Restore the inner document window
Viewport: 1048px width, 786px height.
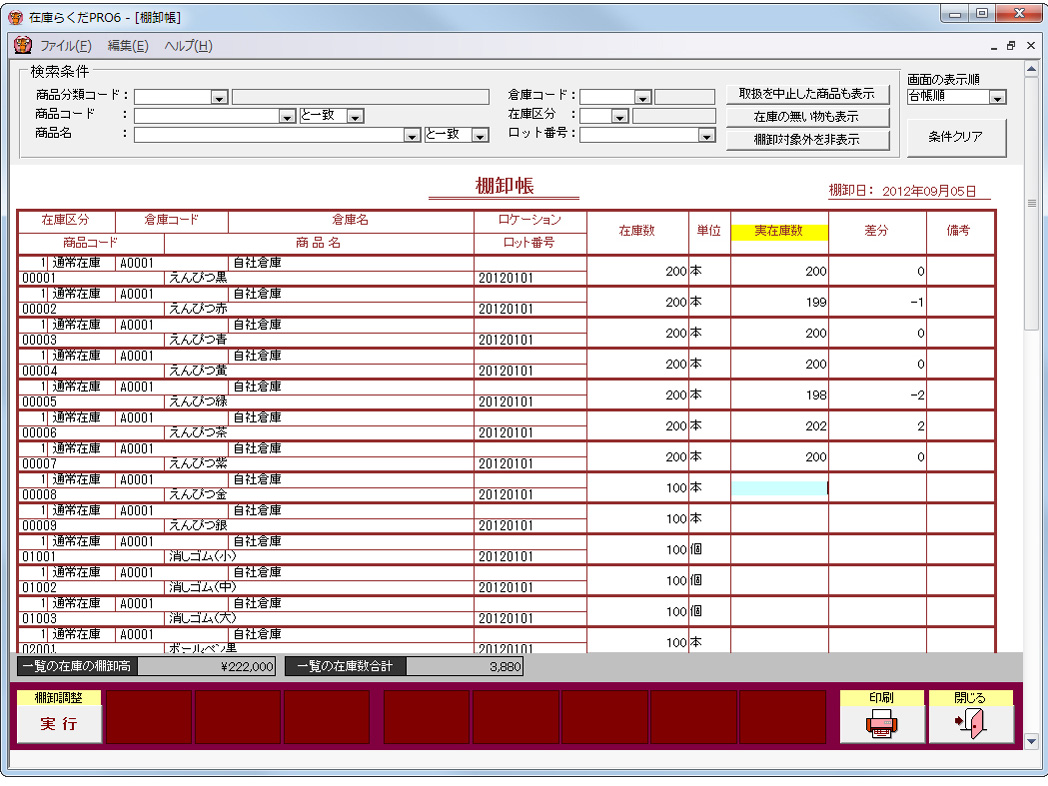click(x=1011, y=46)
